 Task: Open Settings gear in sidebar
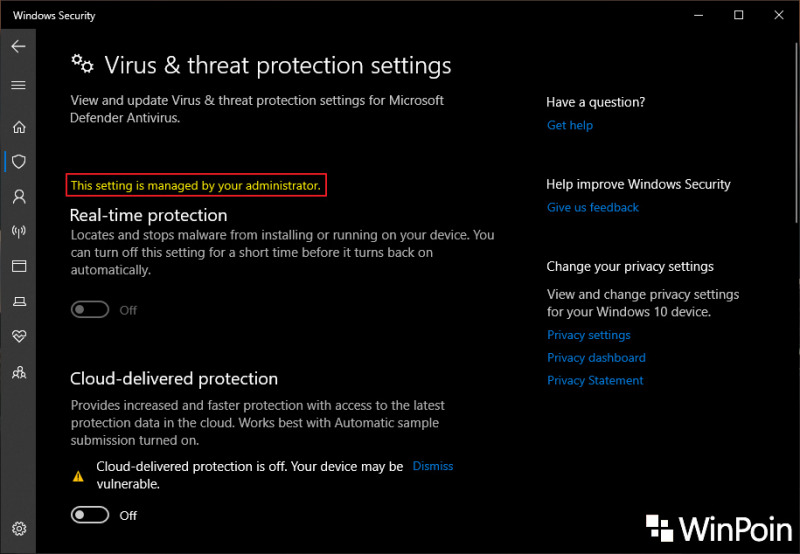[x=19, y=528]
